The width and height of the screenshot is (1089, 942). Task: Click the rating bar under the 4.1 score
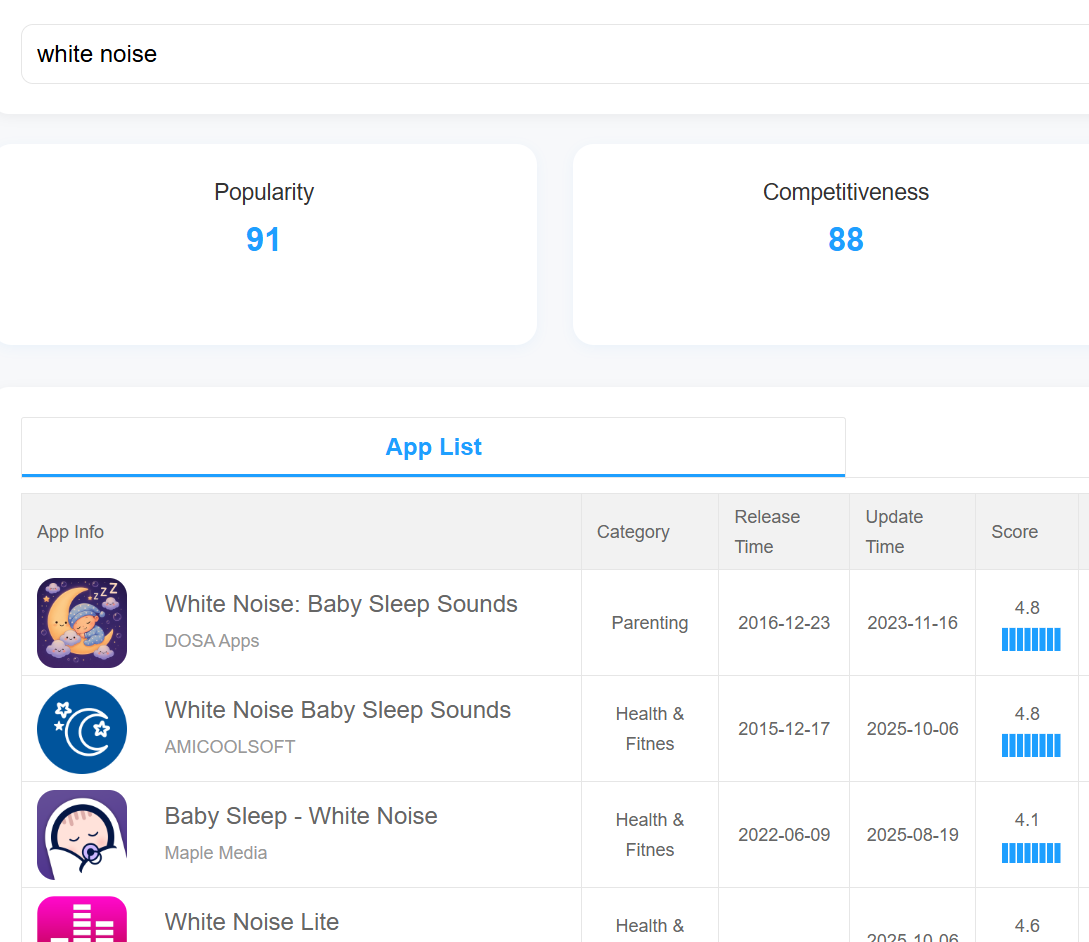tap(1030, 853)
